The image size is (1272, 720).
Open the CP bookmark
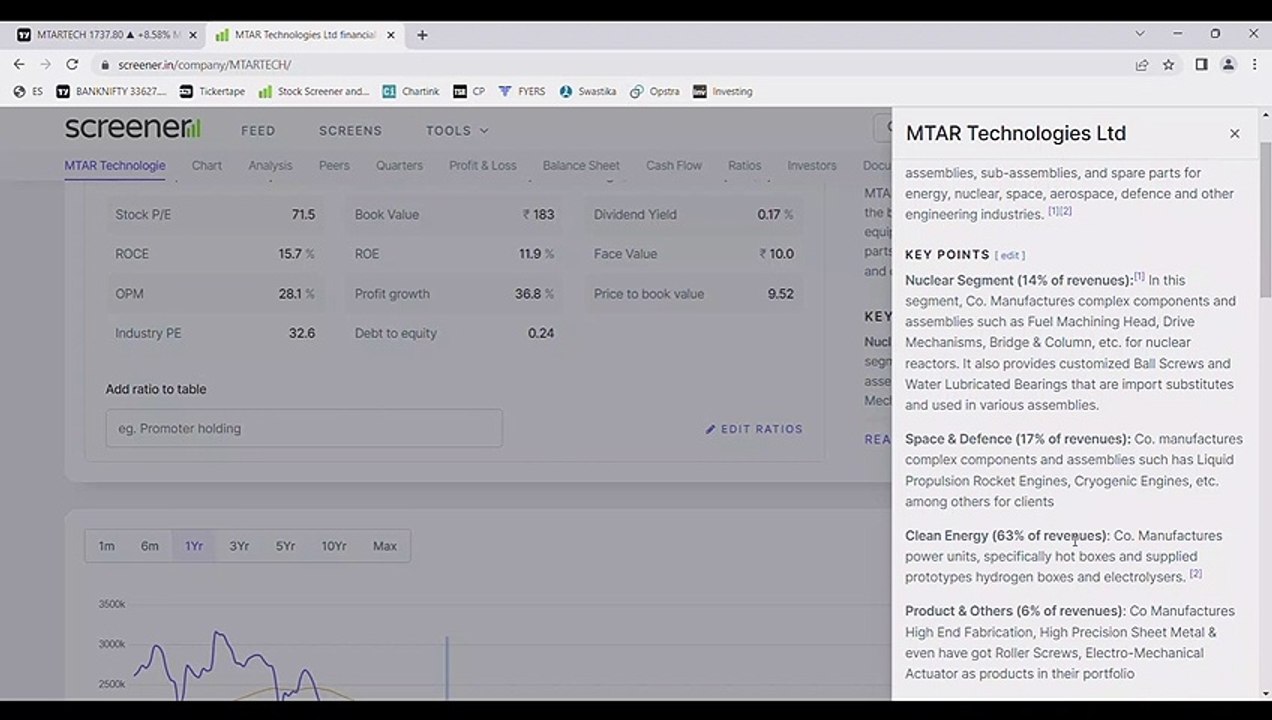[x=469, y=91]
